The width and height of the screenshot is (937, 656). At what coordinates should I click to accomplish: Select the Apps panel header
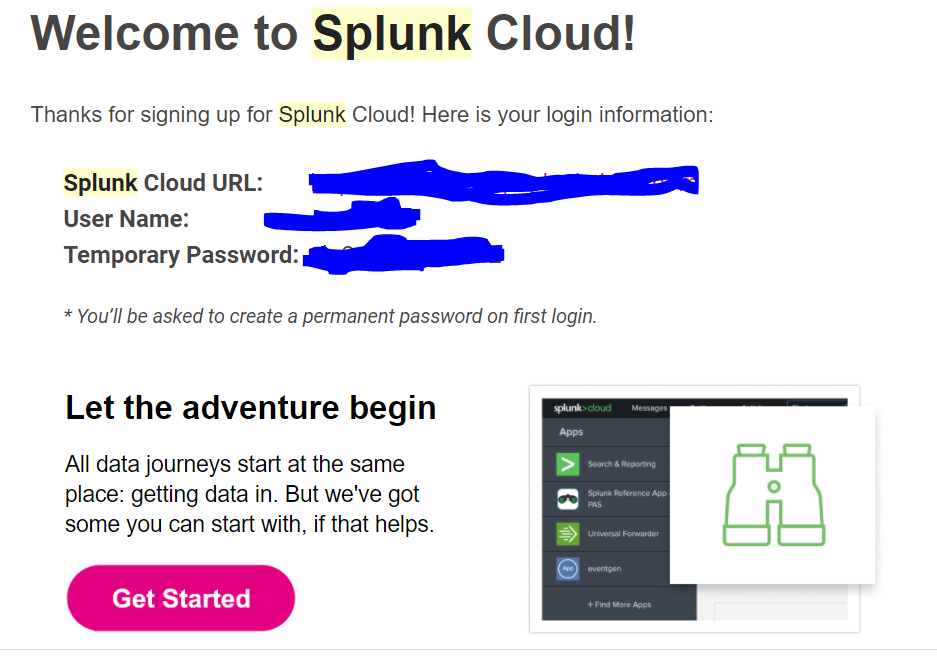572,432
